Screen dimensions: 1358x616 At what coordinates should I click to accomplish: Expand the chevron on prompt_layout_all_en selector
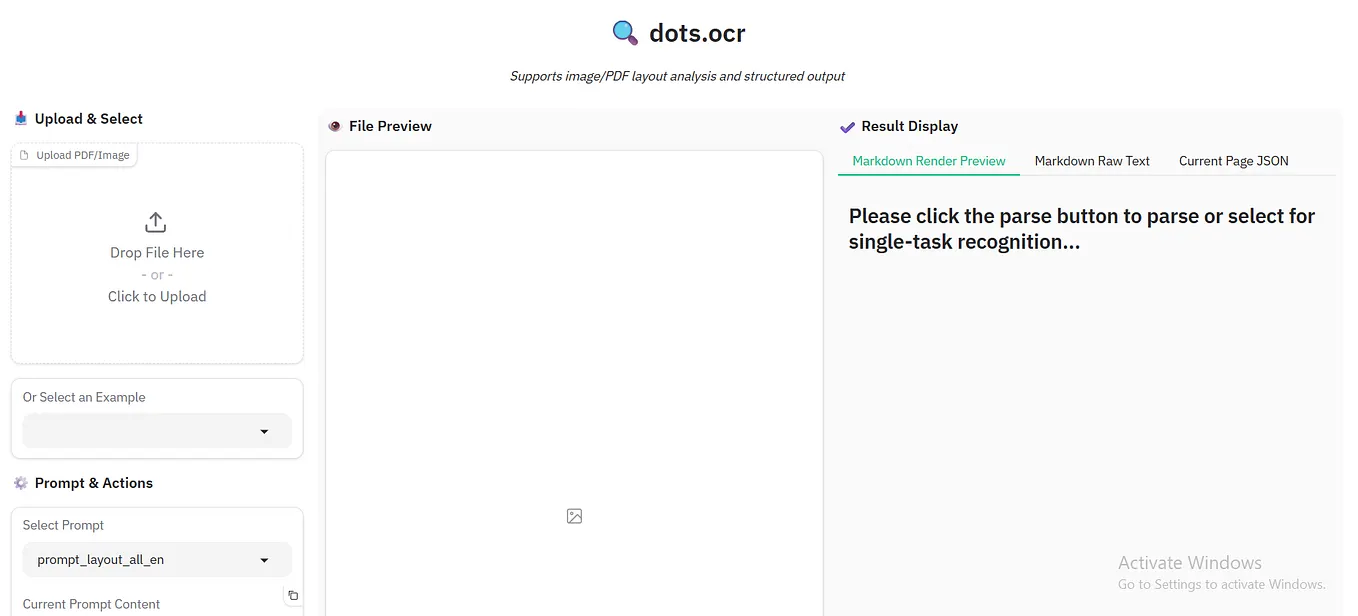264,559
